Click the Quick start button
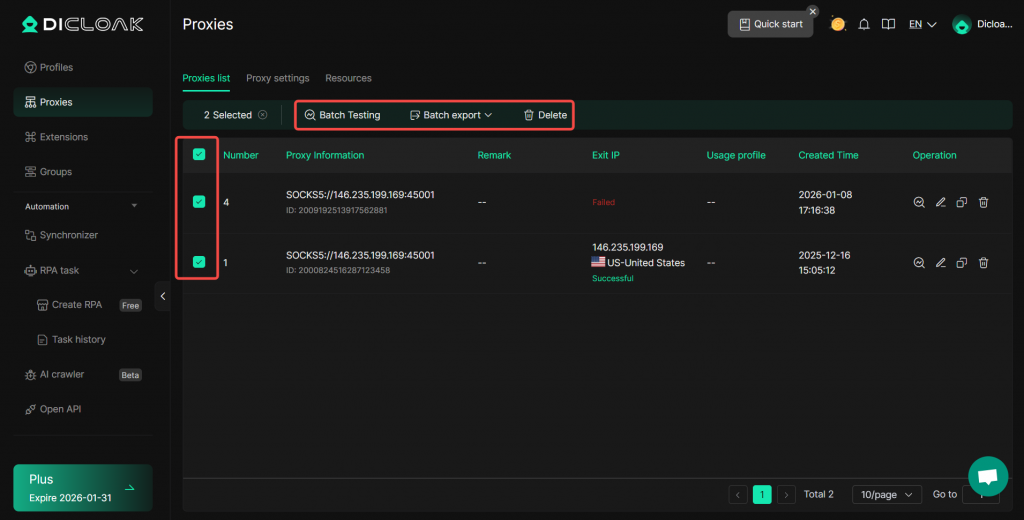 770,24
